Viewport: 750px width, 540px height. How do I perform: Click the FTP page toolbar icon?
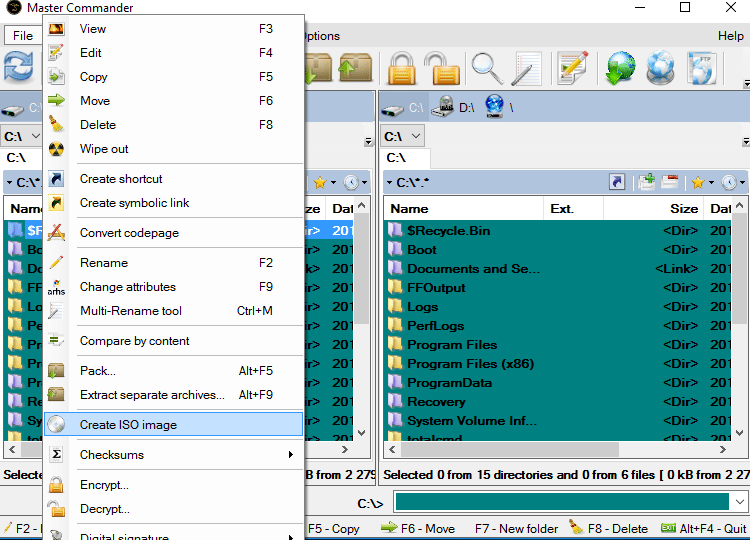(x=702, y=68)
